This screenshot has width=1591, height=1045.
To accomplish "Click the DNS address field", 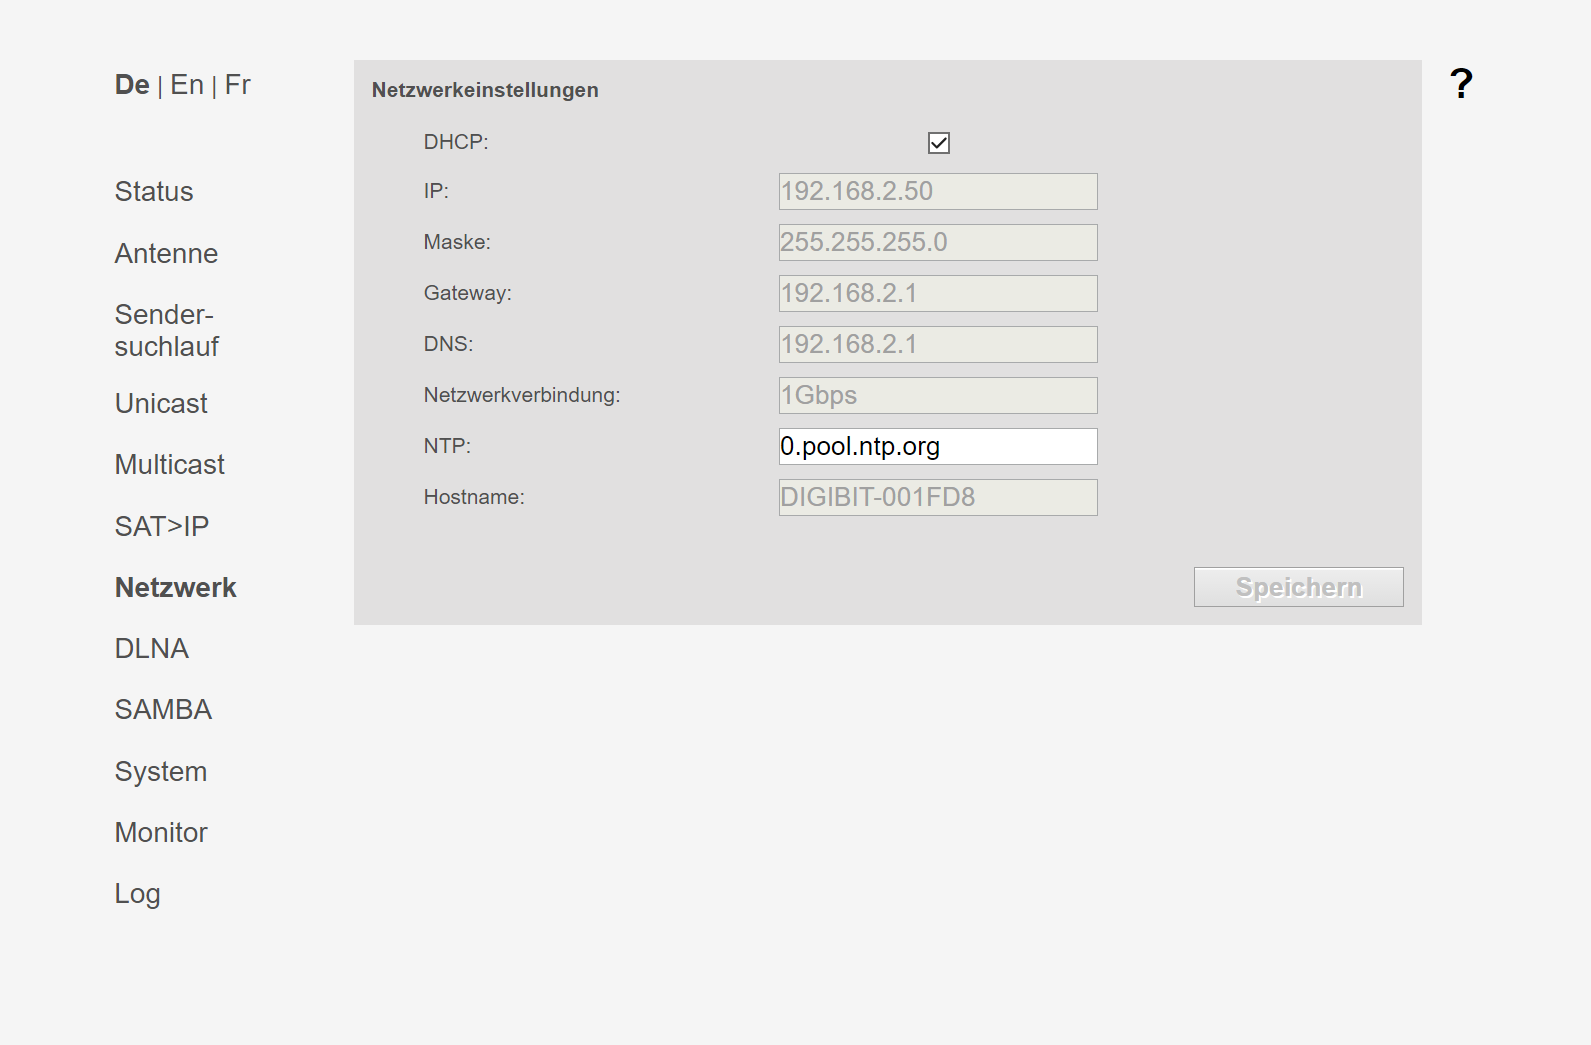I will pos(938,344).
